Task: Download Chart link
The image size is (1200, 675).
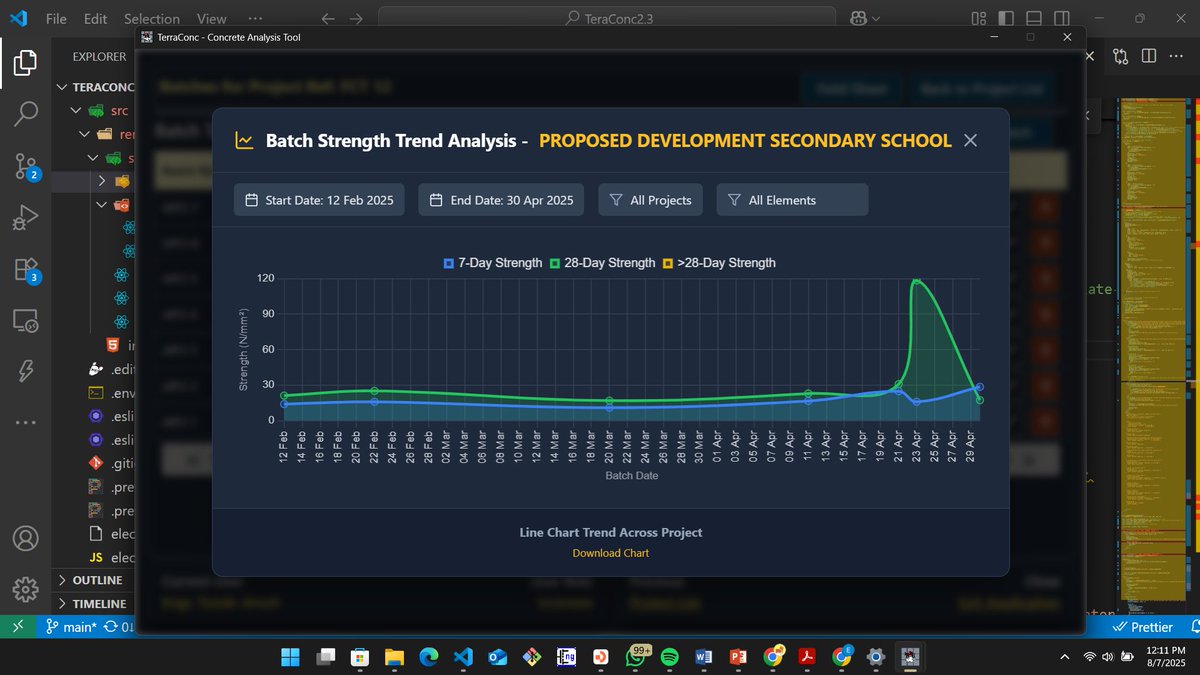Action: [611, 553]
